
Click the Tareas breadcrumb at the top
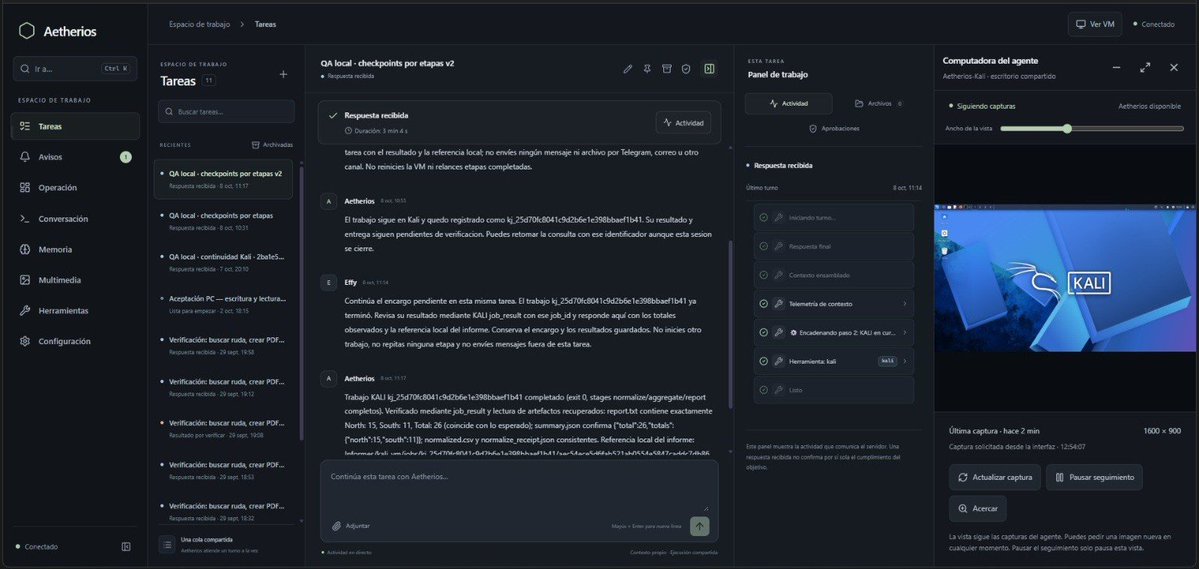point(265,24)
